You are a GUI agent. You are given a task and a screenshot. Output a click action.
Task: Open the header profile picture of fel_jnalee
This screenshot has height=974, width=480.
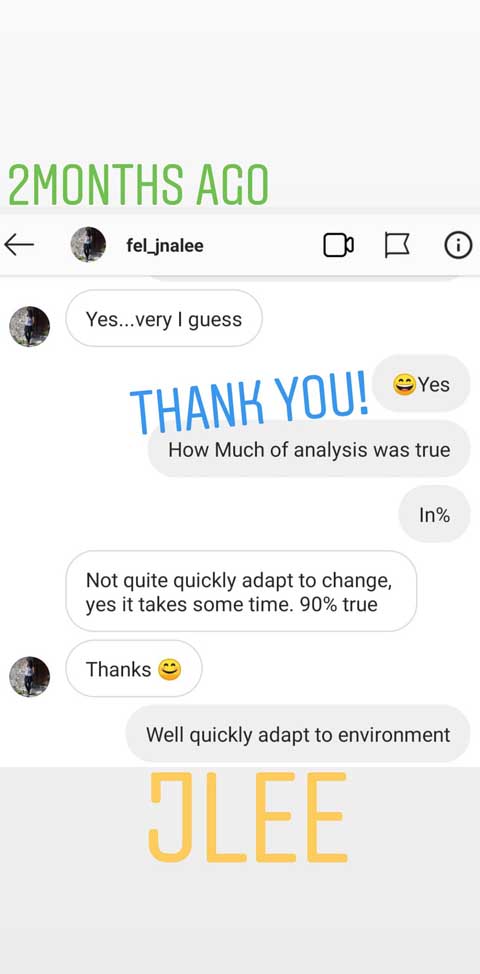pyautogui.click(x=88, y=244)
